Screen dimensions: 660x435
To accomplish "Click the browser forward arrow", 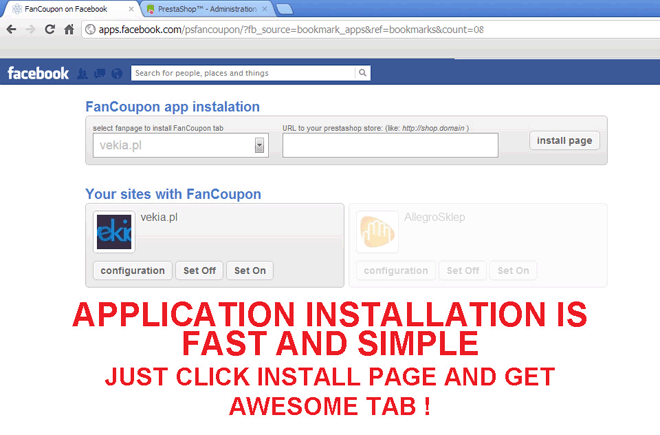I will pyautogui.click(x=30, y=29).
